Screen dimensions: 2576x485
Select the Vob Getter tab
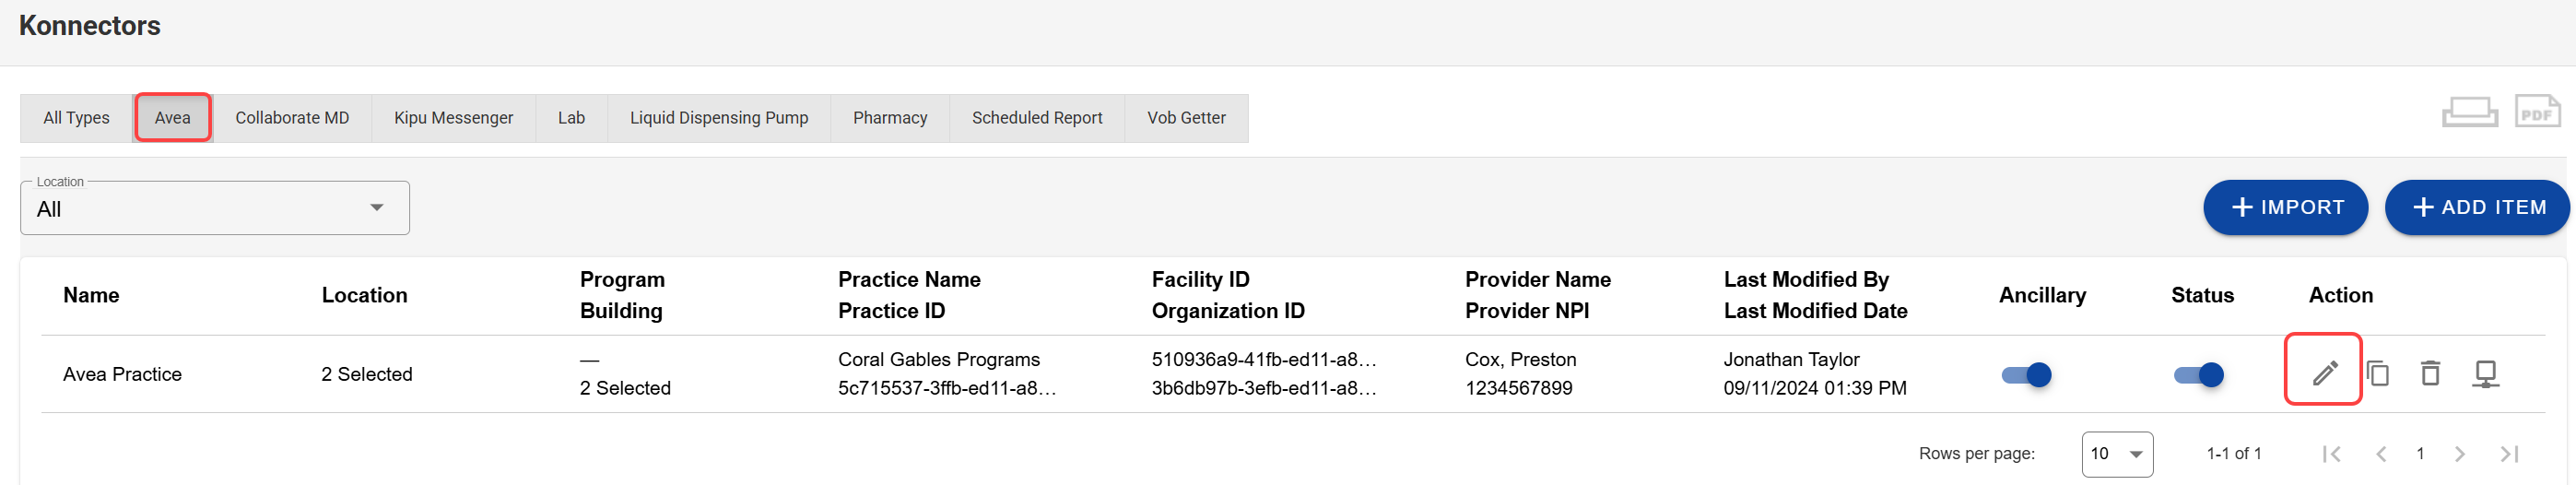coord(1185,118)
